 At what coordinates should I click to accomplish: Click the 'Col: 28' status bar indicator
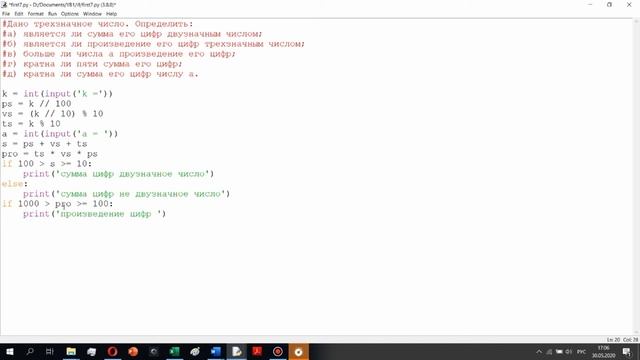(631, 340)
